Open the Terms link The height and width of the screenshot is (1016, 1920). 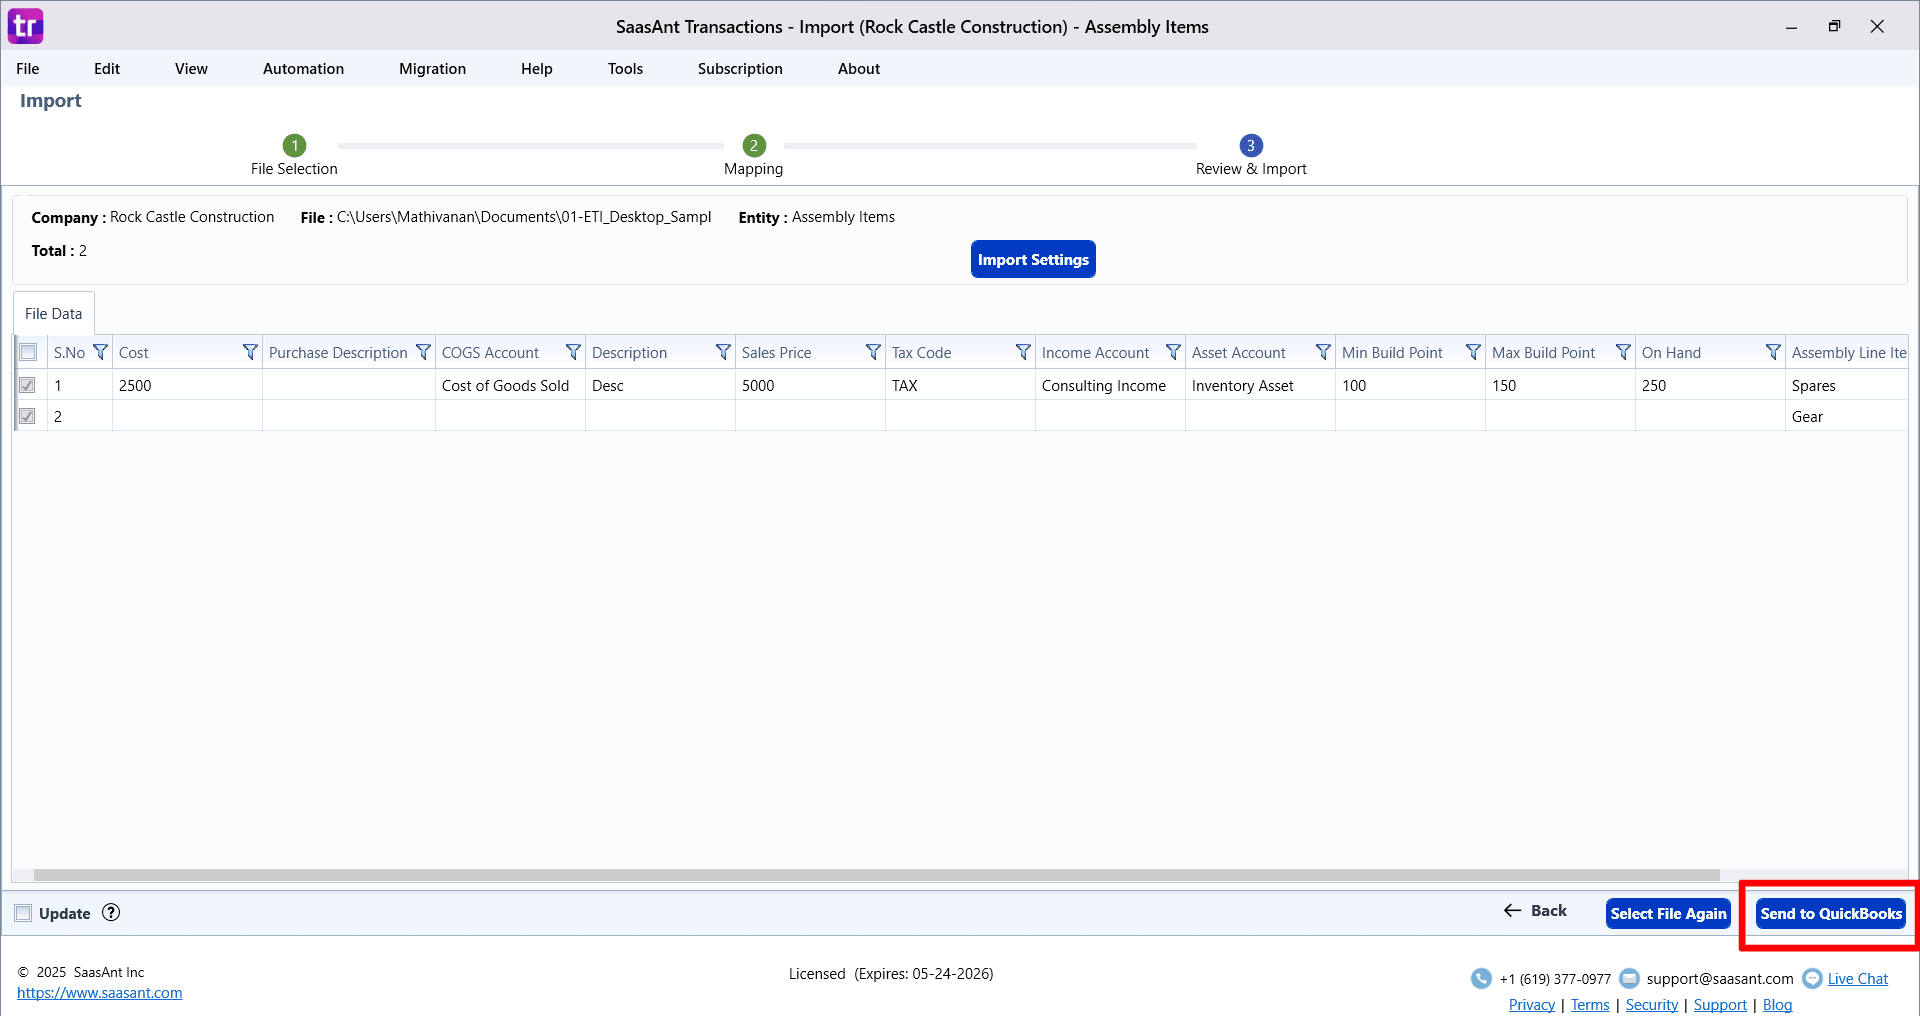tap(1590, 1005)
